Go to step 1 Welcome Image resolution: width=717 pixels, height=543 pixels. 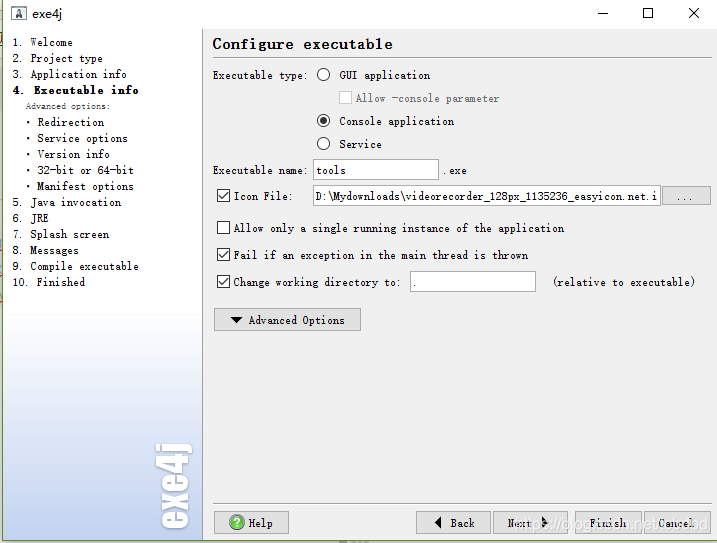coord(43,42)
